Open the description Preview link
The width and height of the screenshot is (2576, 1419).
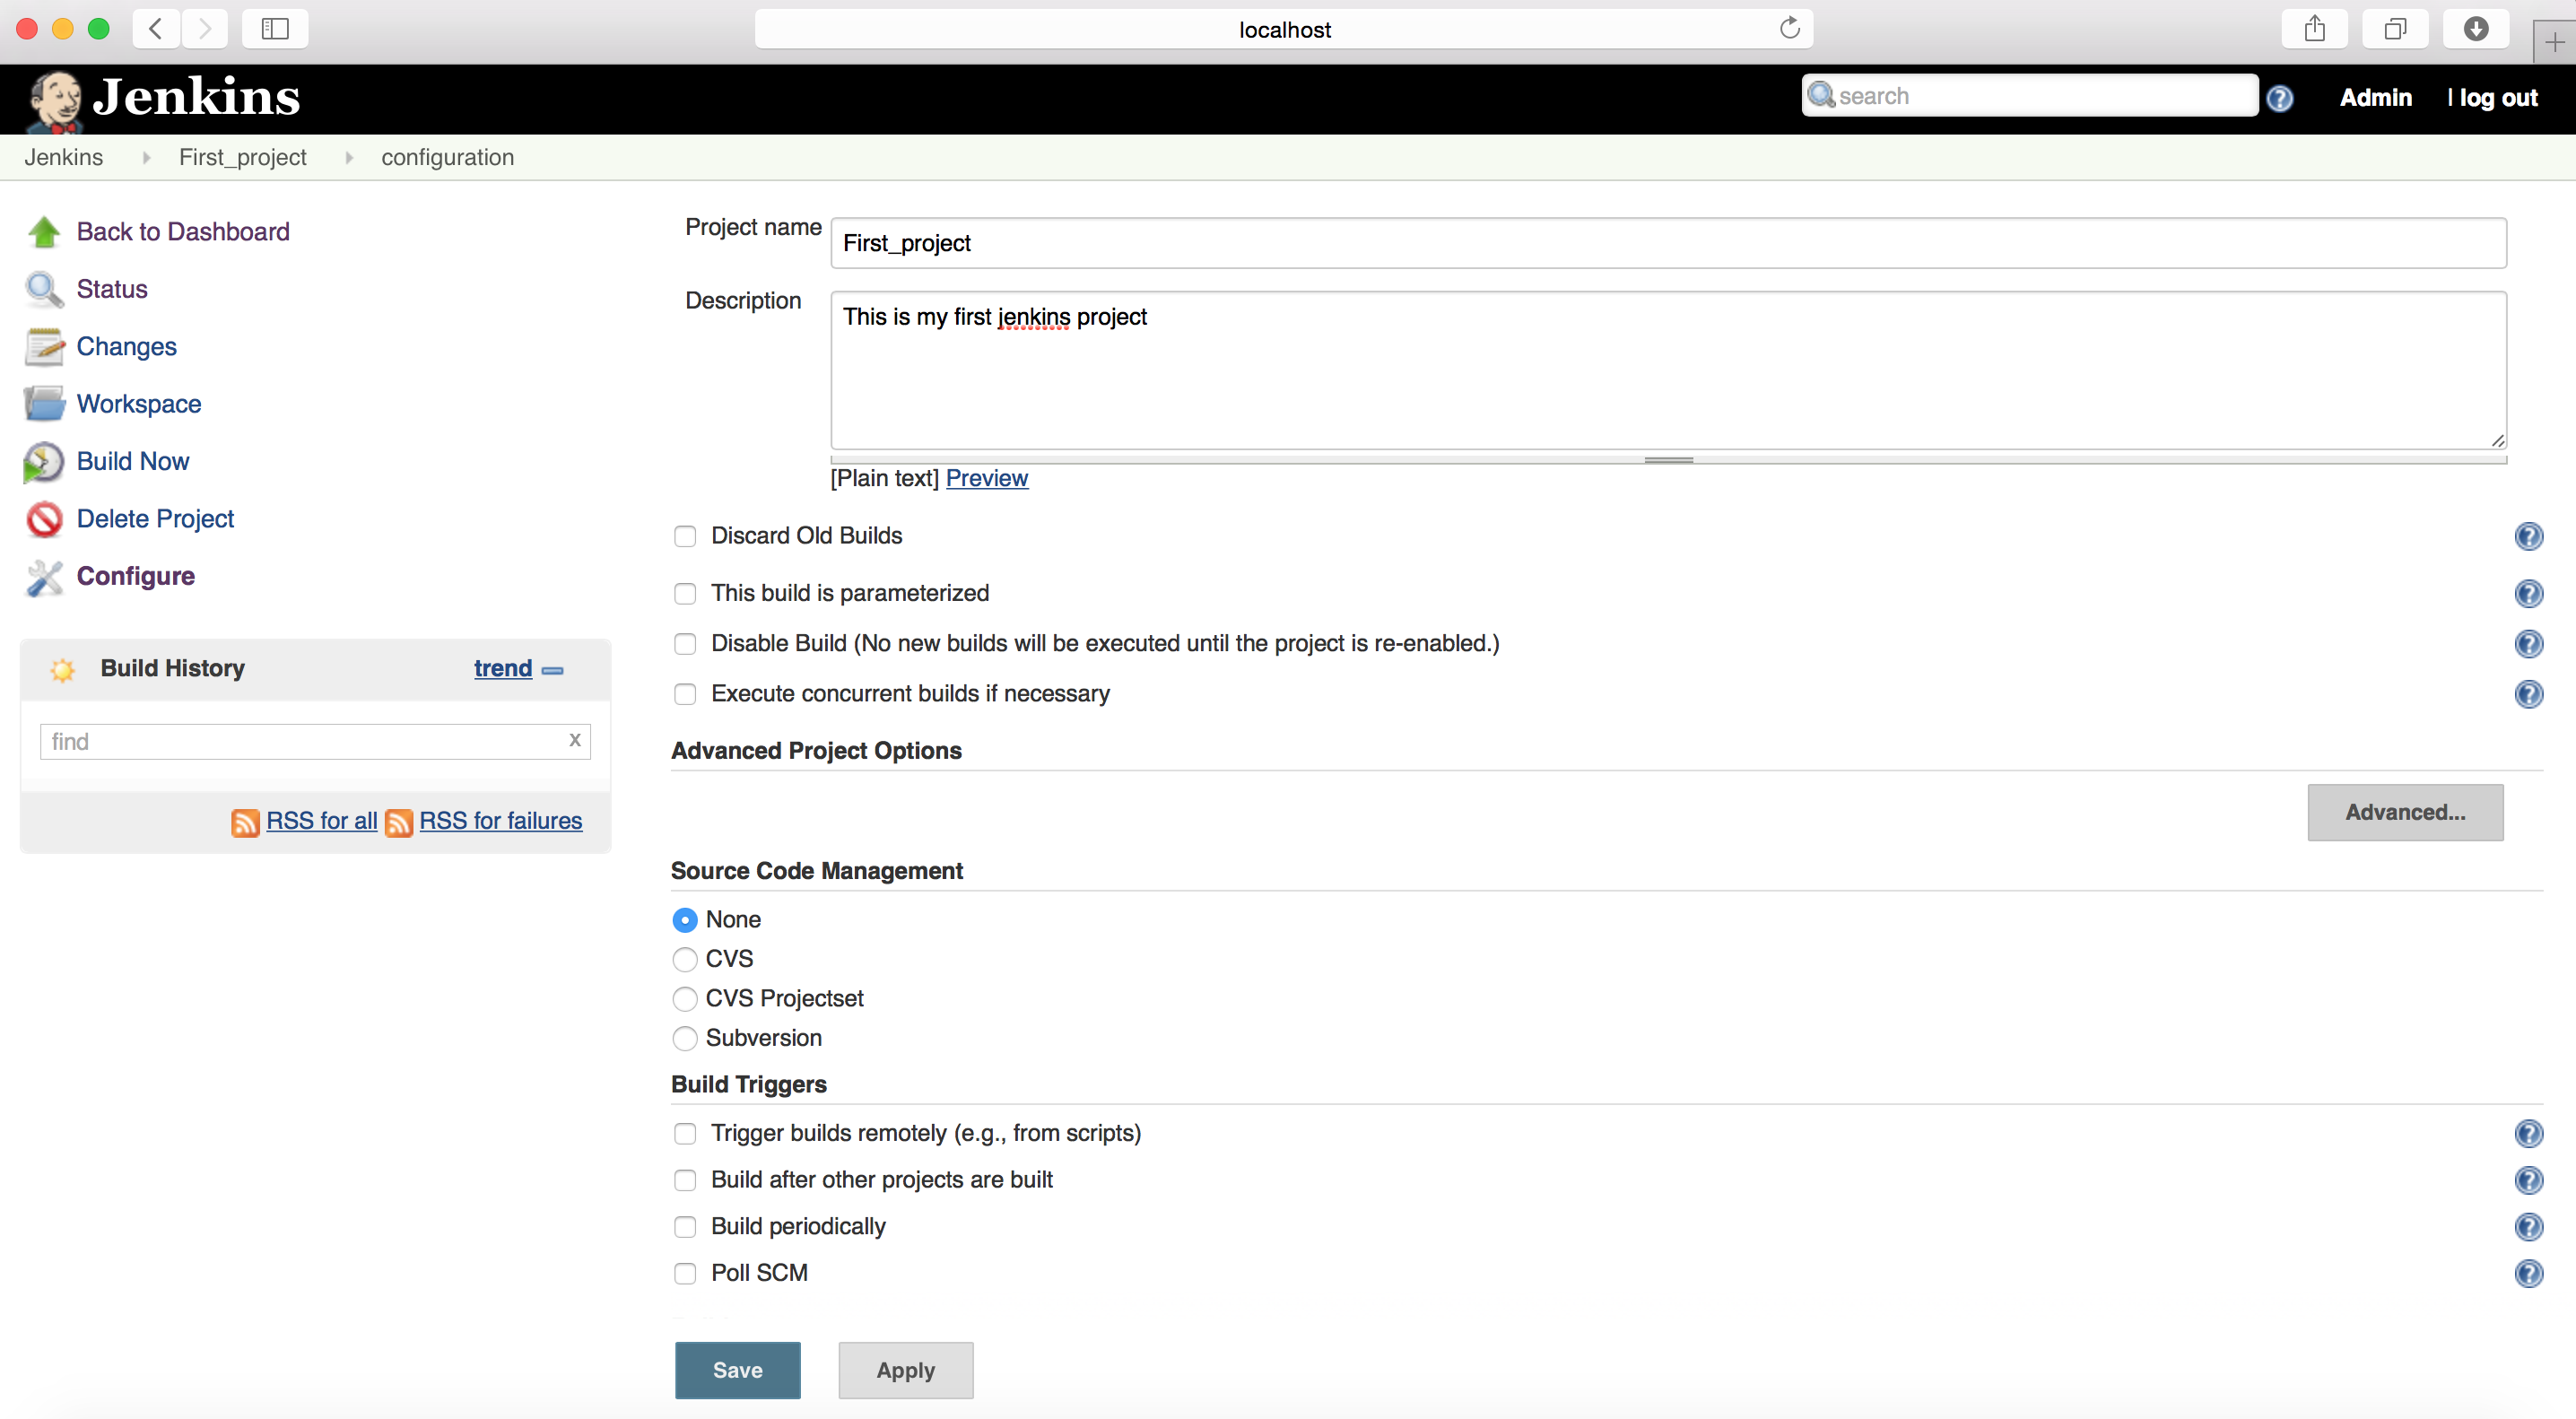(987, 479)
